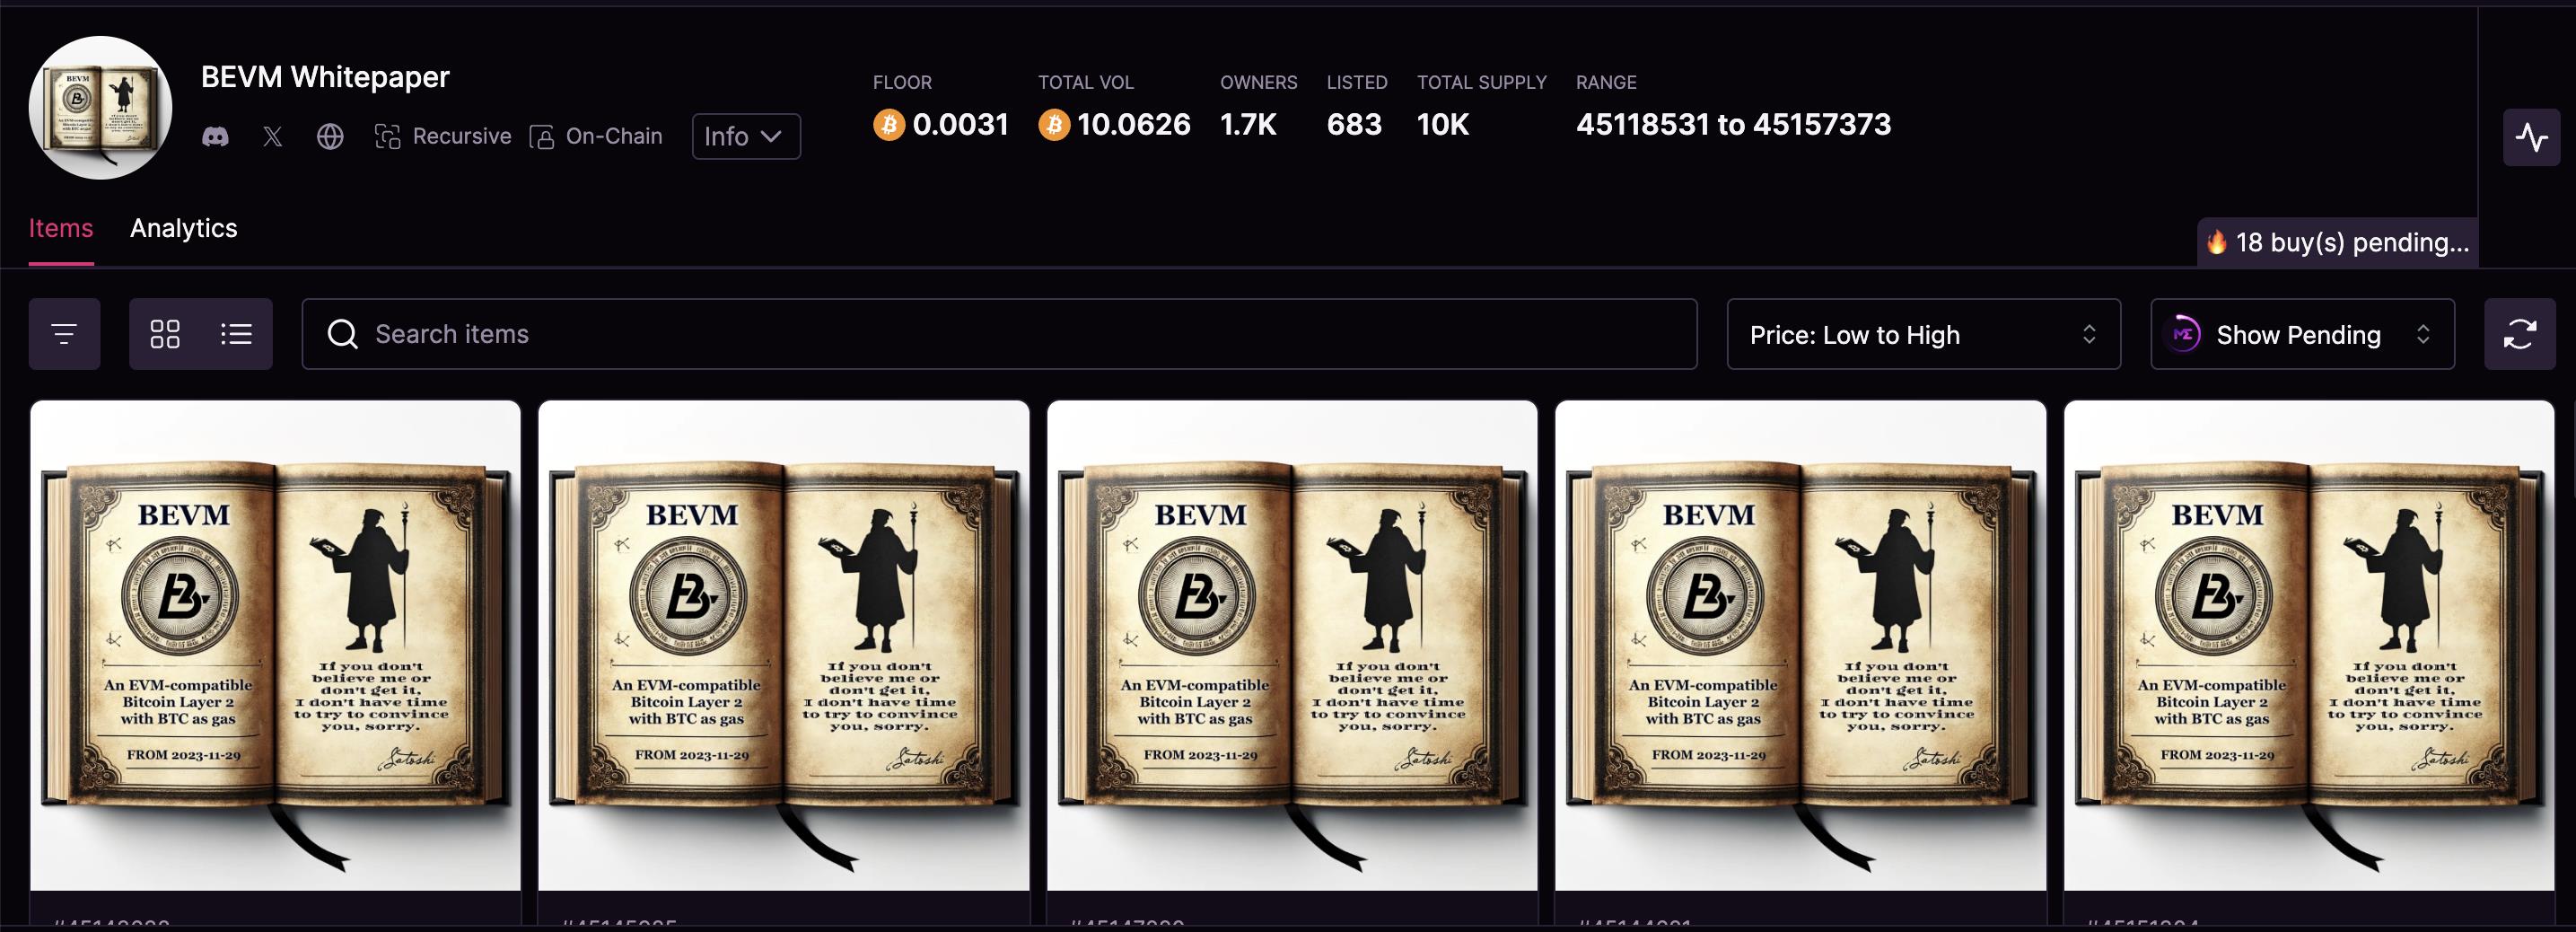The image size is (2576, 932).
Task: Click the search magnifier icon
Action: tap(342, 334)
